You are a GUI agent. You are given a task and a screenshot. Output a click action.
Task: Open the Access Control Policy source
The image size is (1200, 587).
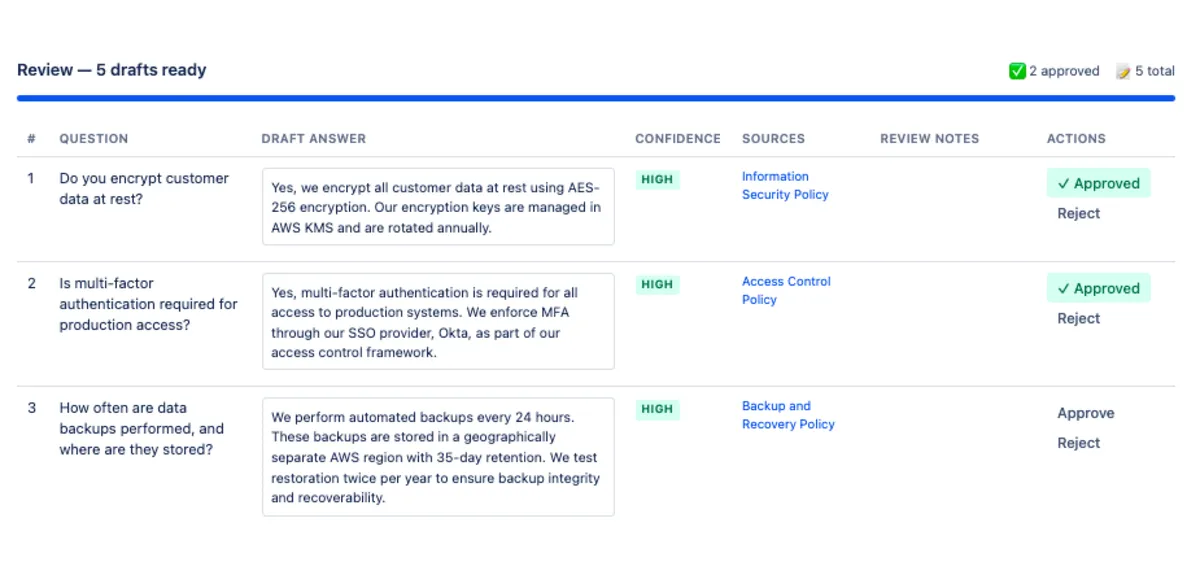pos(786,290)
